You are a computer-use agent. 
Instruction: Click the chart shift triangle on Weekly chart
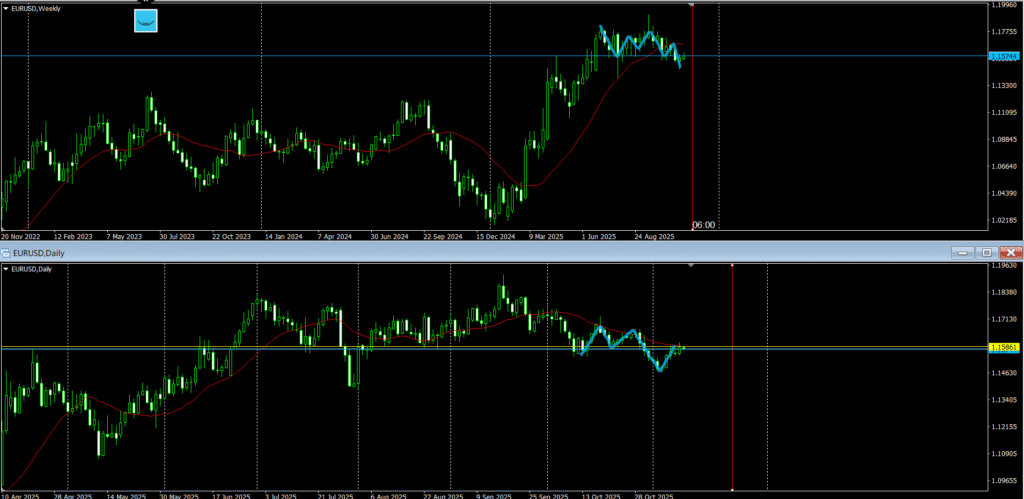point(692,5)
